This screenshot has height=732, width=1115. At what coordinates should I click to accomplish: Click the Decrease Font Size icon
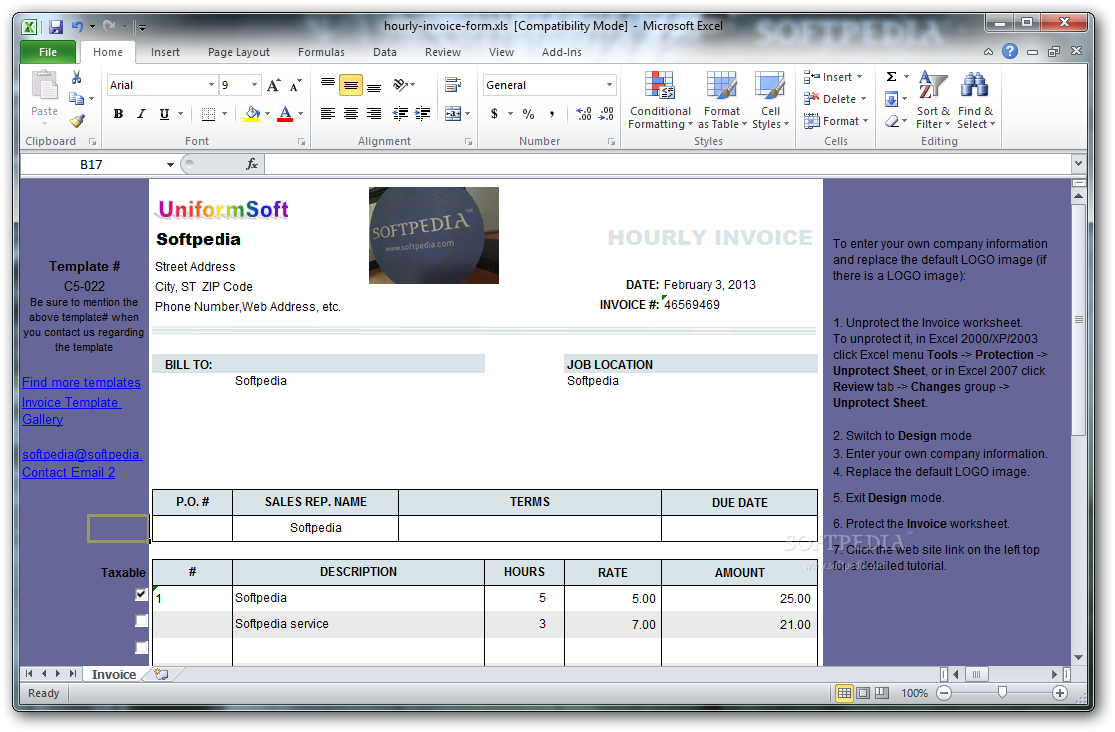[x=296, y=85]
